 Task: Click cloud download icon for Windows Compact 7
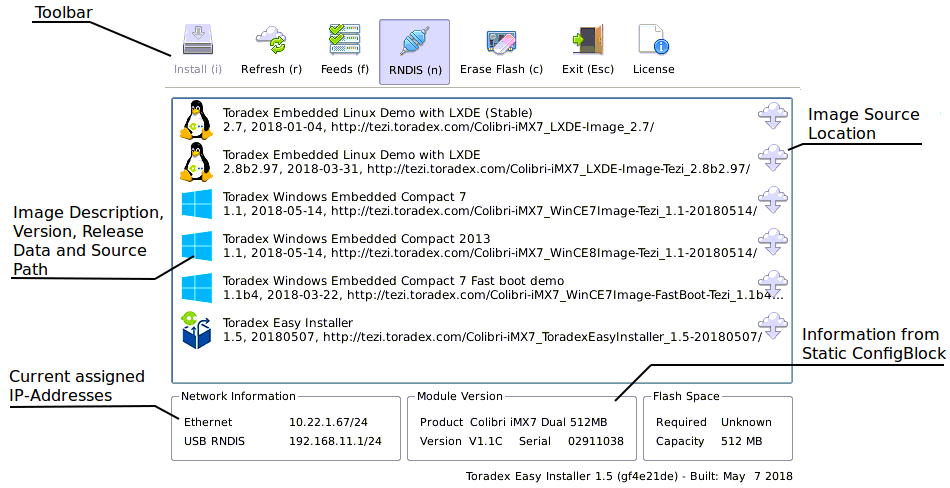pyautogui.click(x=771, y=200)
